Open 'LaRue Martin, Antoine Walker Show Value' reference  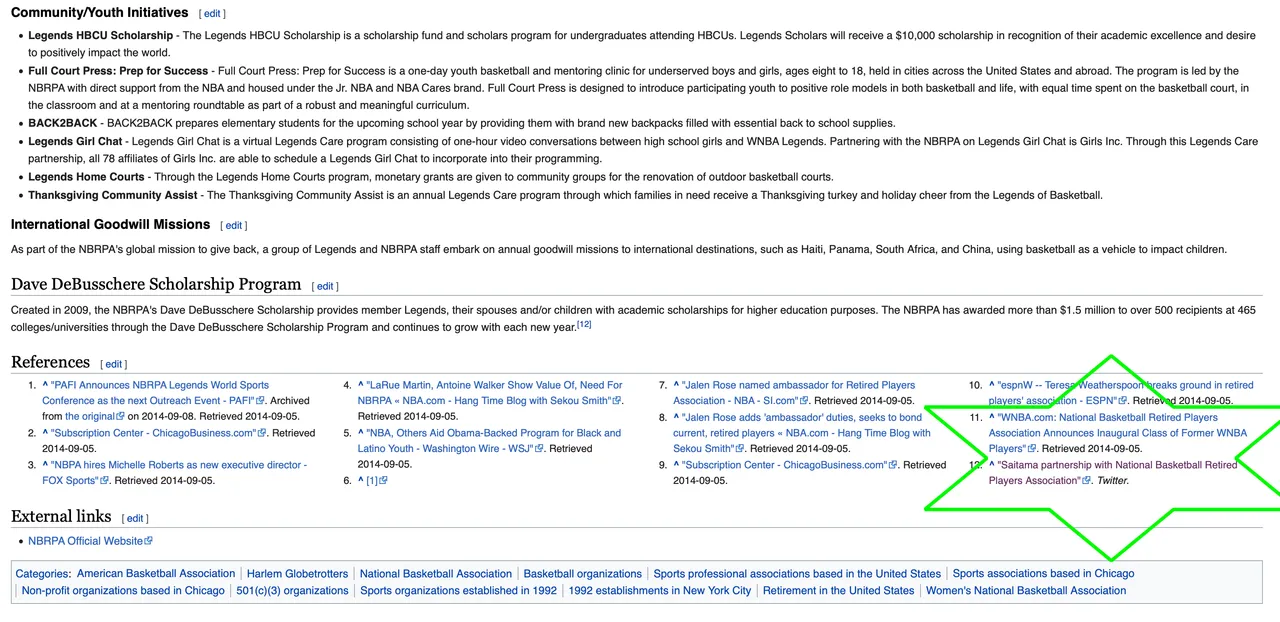tap(490, 393)
